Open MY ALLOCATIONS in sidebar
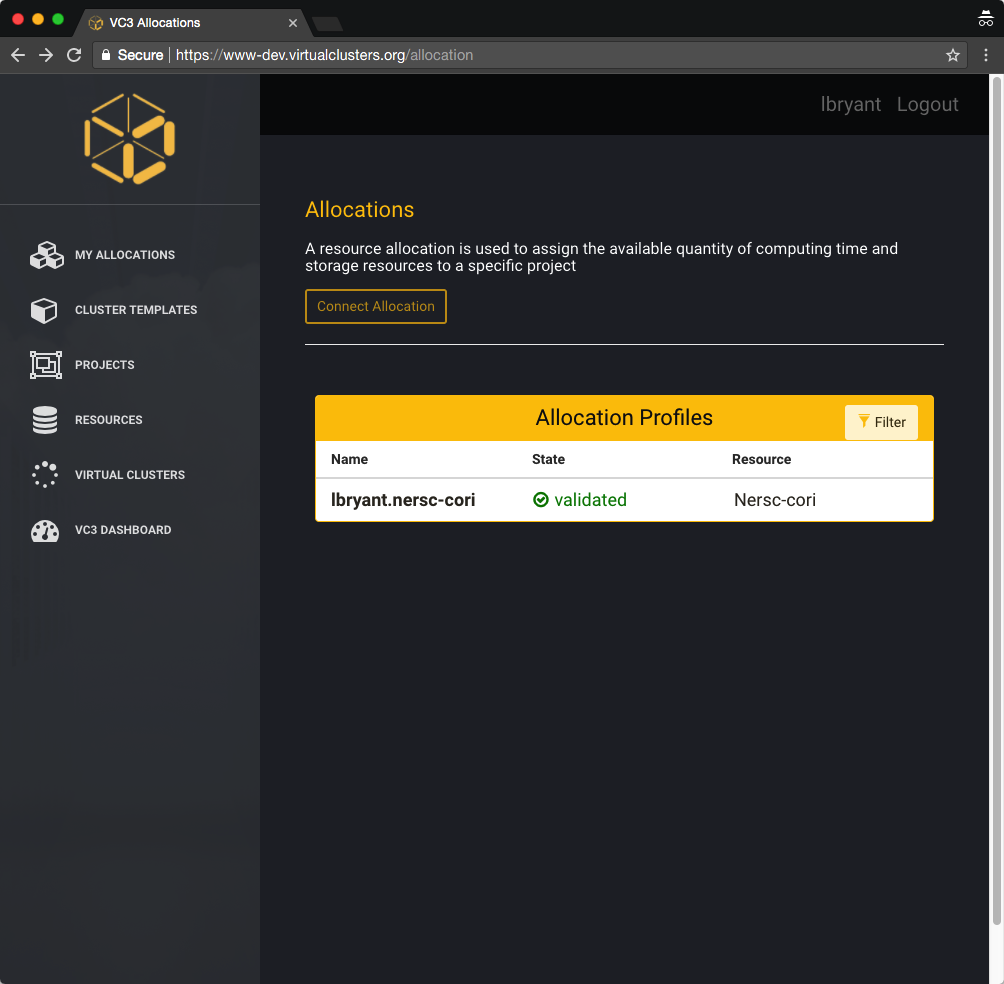The image size is (1004, 984). tap(125, 255)
